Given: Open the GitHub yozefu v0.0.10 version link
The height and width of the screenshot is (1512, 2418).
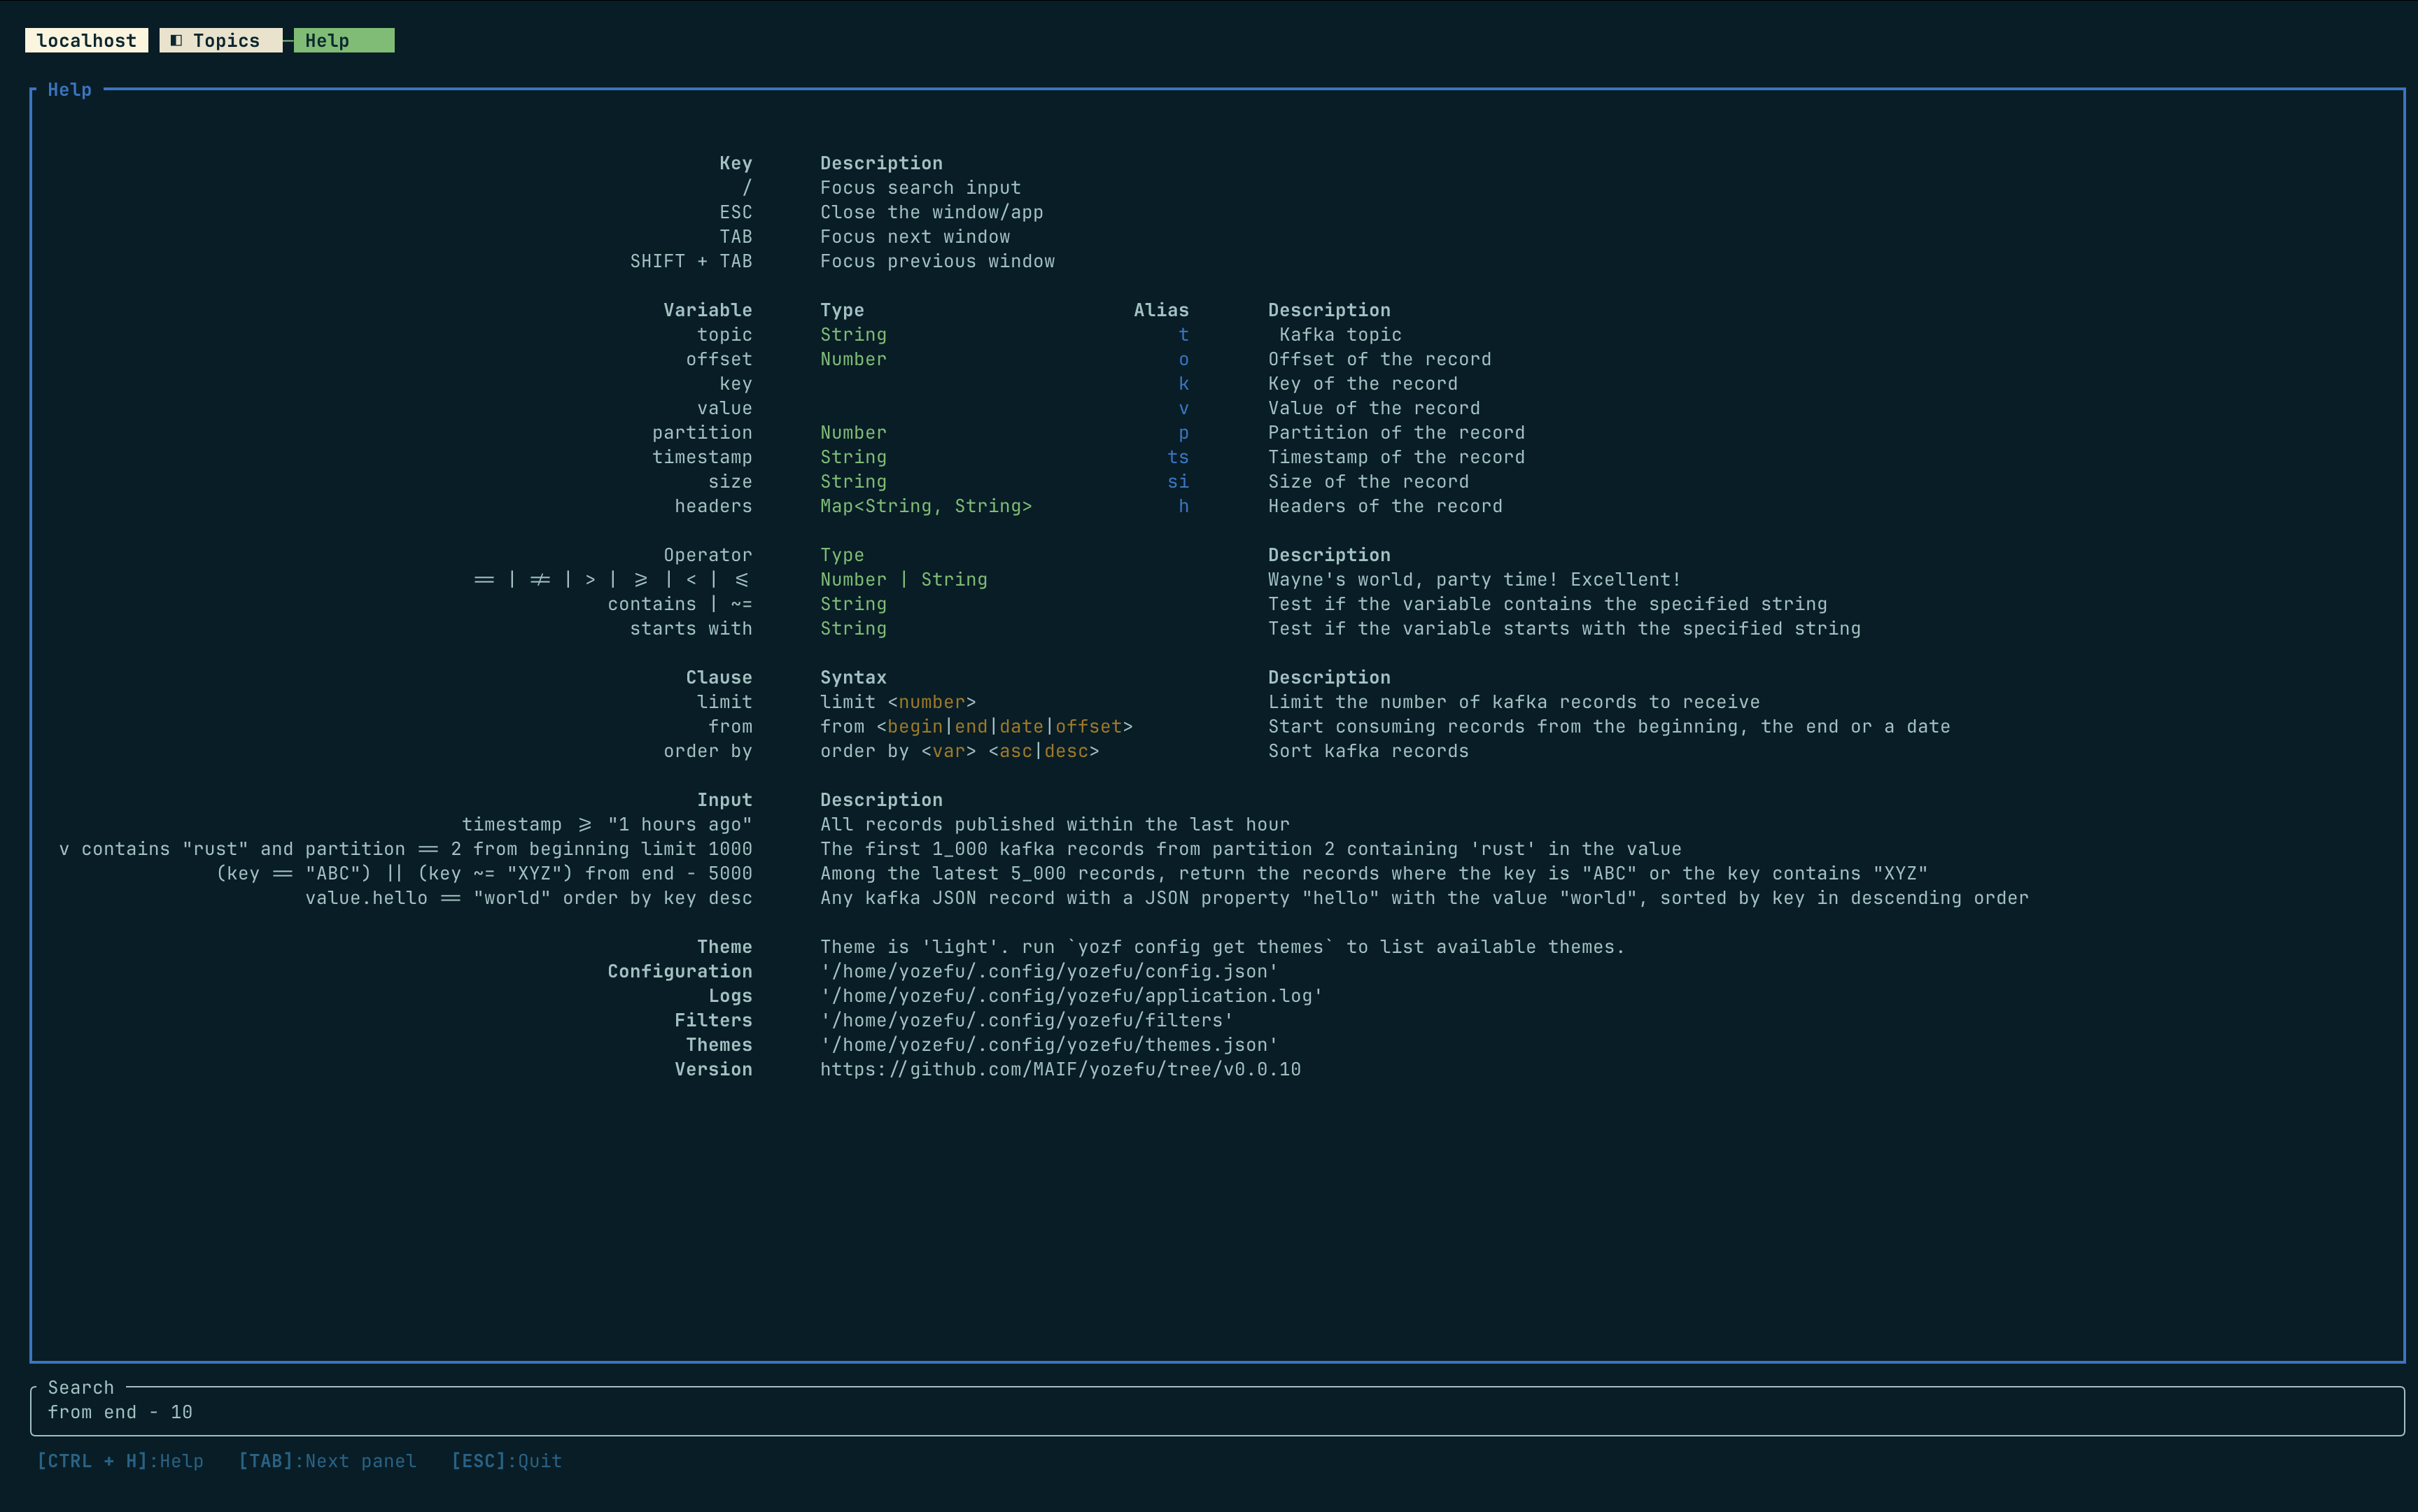Looking at the screenshot, I should (1060, 1069).
